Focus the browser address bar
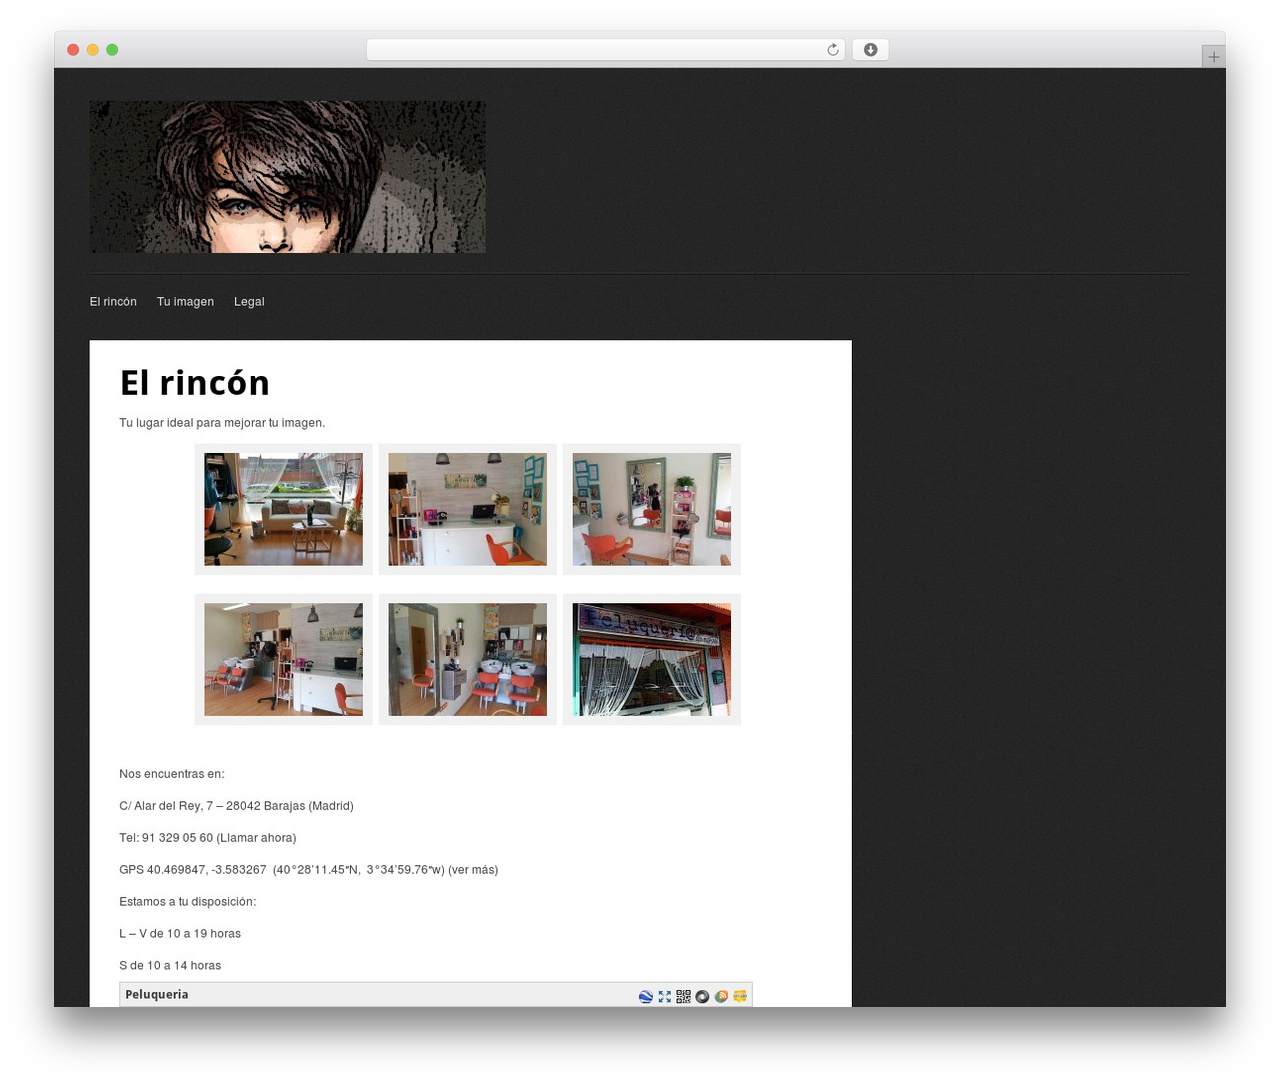The image size is (1280, 1084). click(x=605, y=50)
